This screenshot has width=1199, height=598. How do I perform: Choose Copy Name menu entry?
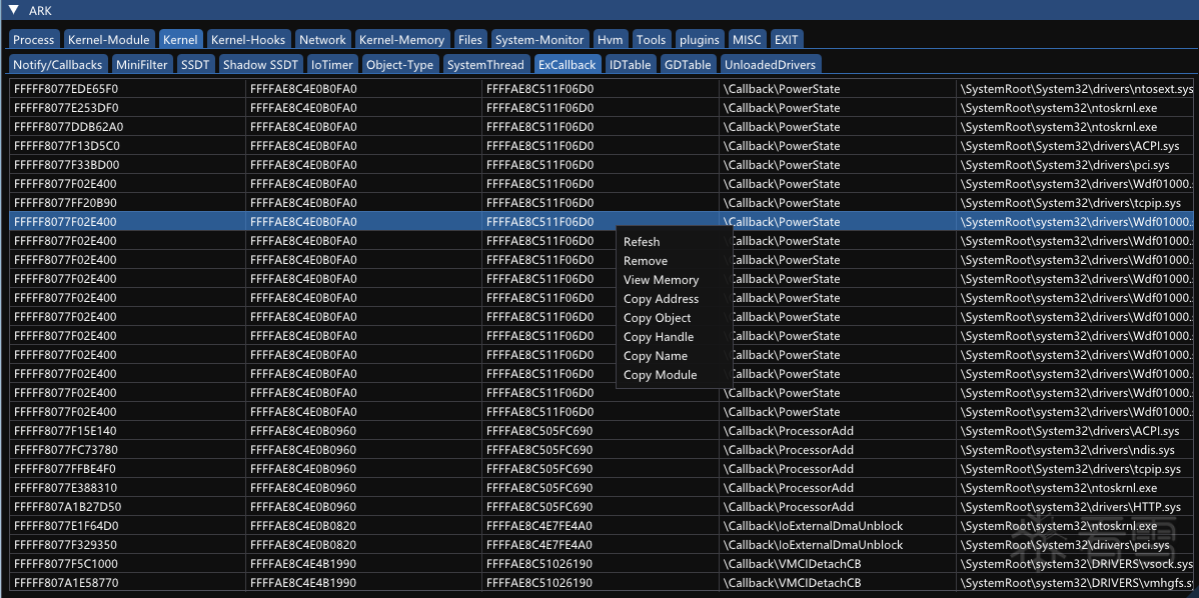[655, 356]
